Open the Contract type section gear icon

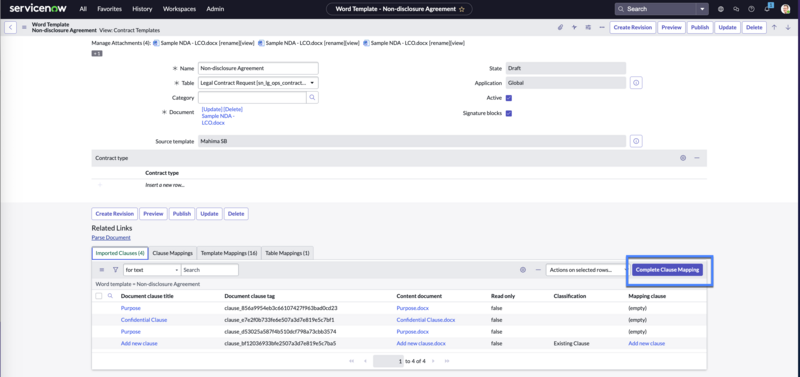tap(683, 158)
